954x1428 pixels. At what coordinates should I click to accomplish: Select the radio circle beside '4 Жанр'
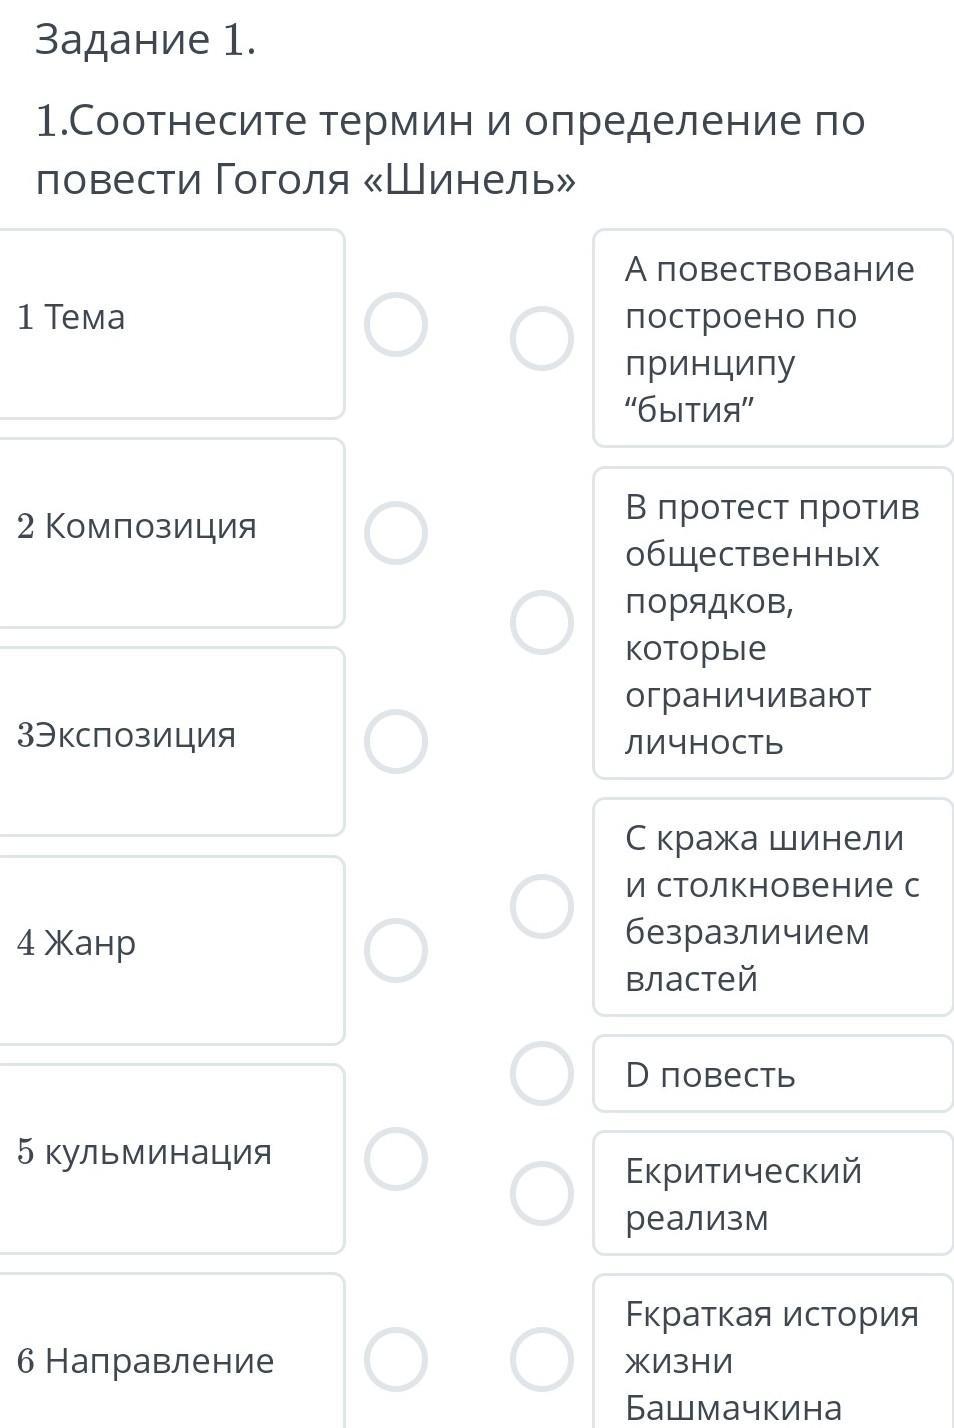click(x=396, y=950)
